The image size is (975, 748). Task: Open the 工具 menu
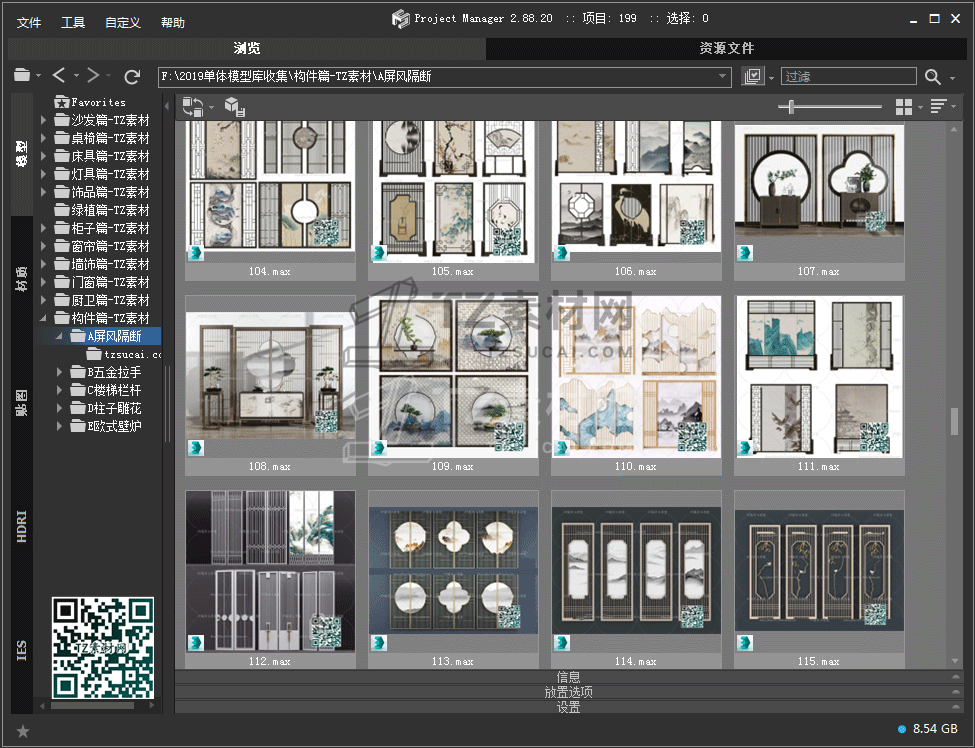[73, 22]
